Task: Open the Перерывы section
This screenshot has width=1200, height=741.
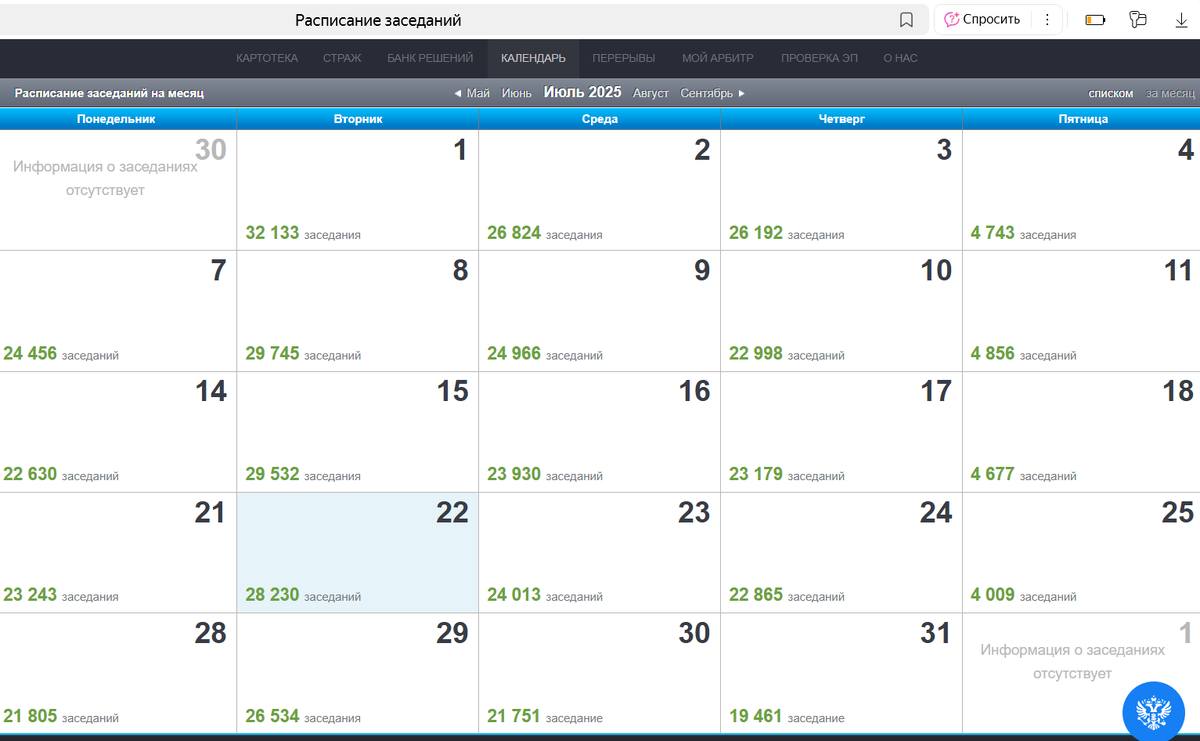Action: pos(624,58)
